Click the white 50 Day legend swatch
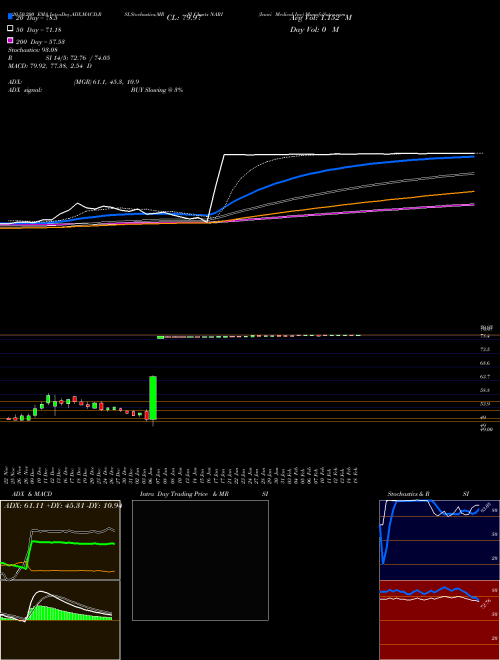The width and height of the screenshot is (500, 660). coord(11,28)
